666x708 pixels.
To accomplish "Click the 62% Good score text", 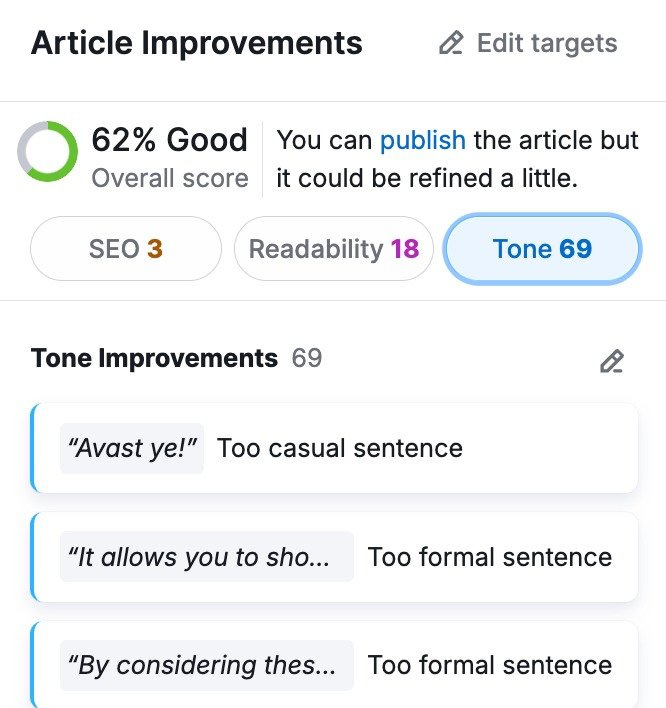I will (x=169, y=140).
